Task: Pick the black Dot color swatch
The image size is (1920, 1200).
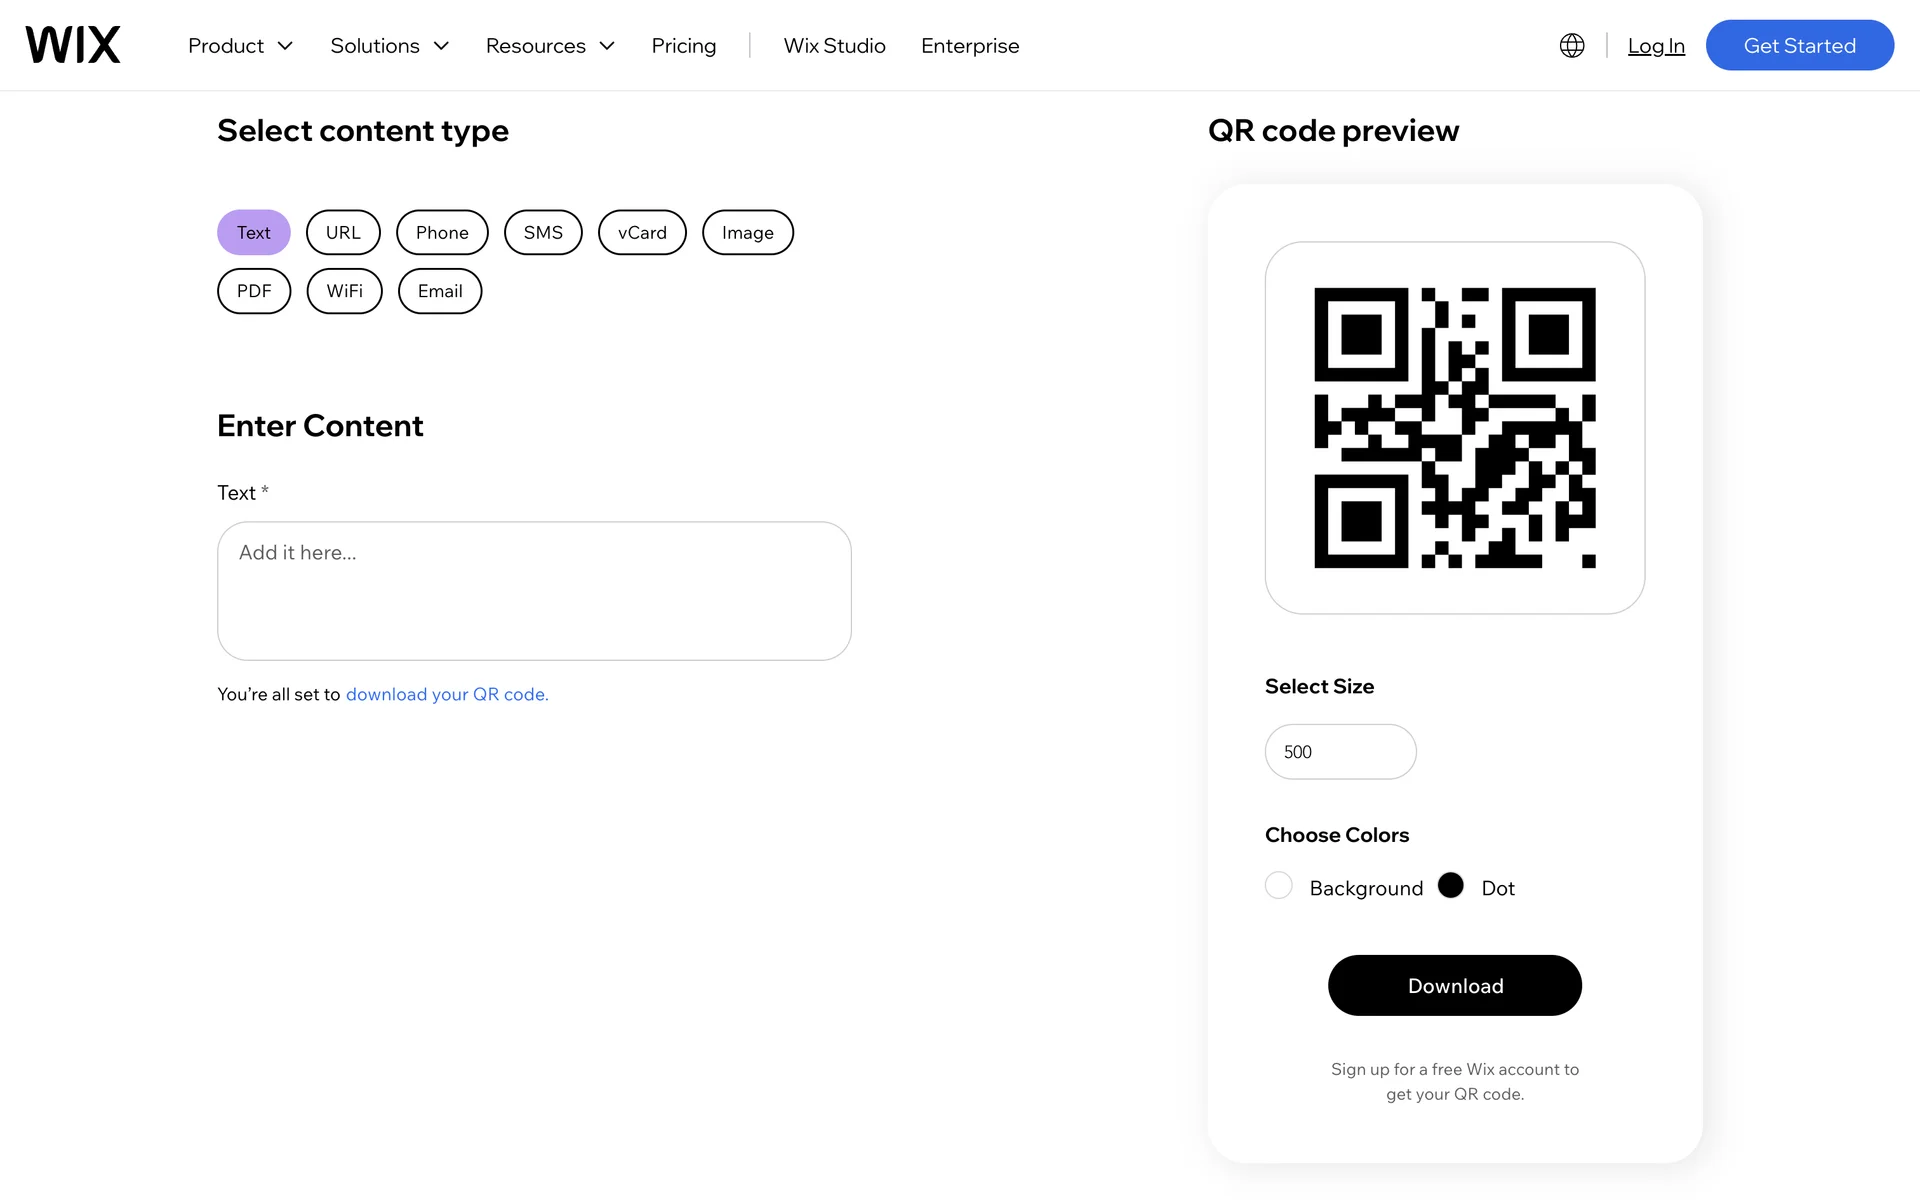Action: [x=1450, y=886]
